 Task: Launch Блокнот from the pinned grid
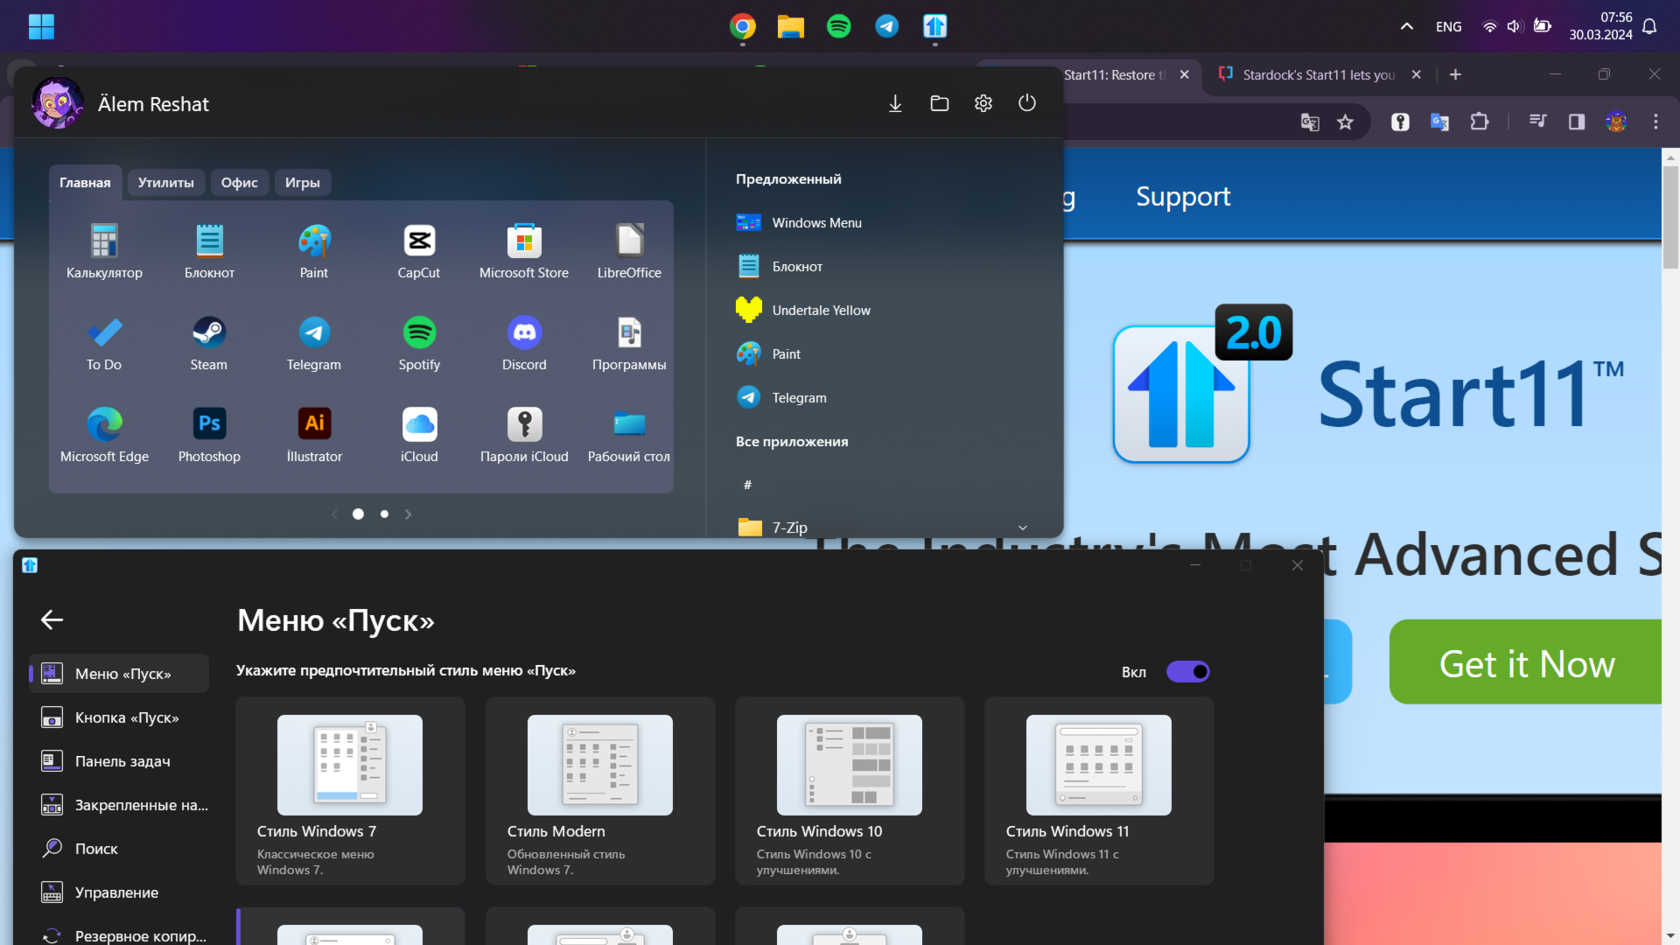[x=209, y=251]
